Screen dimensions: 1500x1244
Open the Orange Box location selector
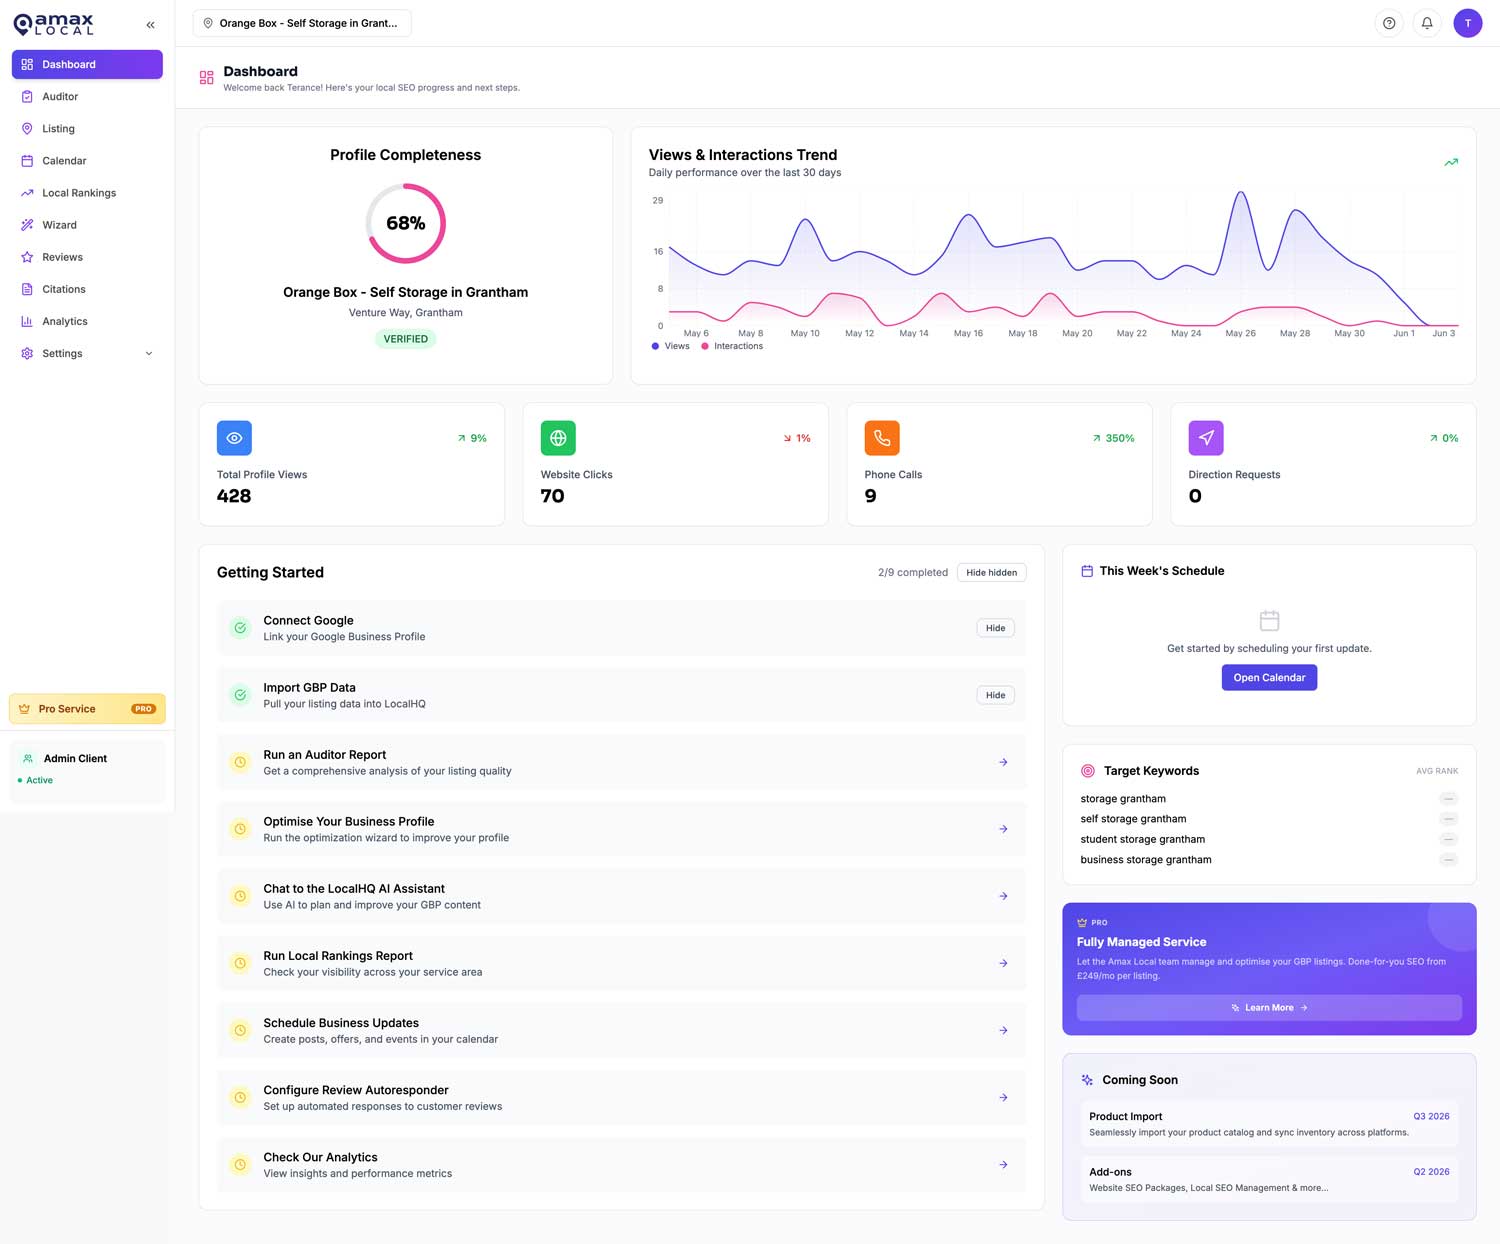click(302, 23)
